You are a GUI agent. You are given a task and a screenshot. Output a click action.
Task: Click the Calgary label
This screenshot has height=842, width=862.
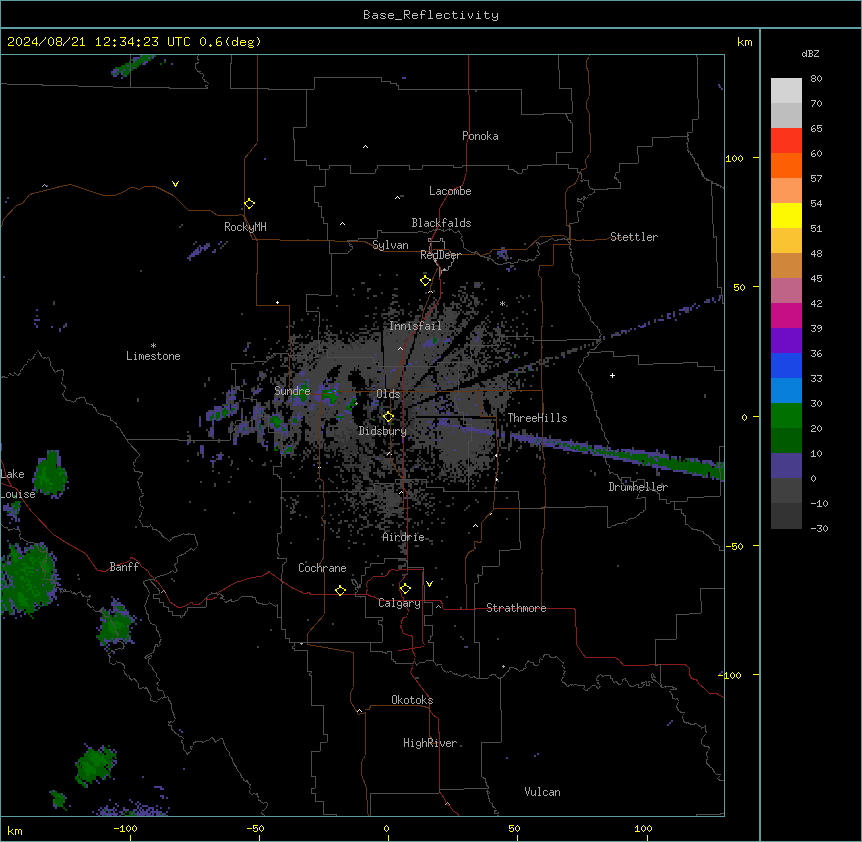[x=399, y=603]
